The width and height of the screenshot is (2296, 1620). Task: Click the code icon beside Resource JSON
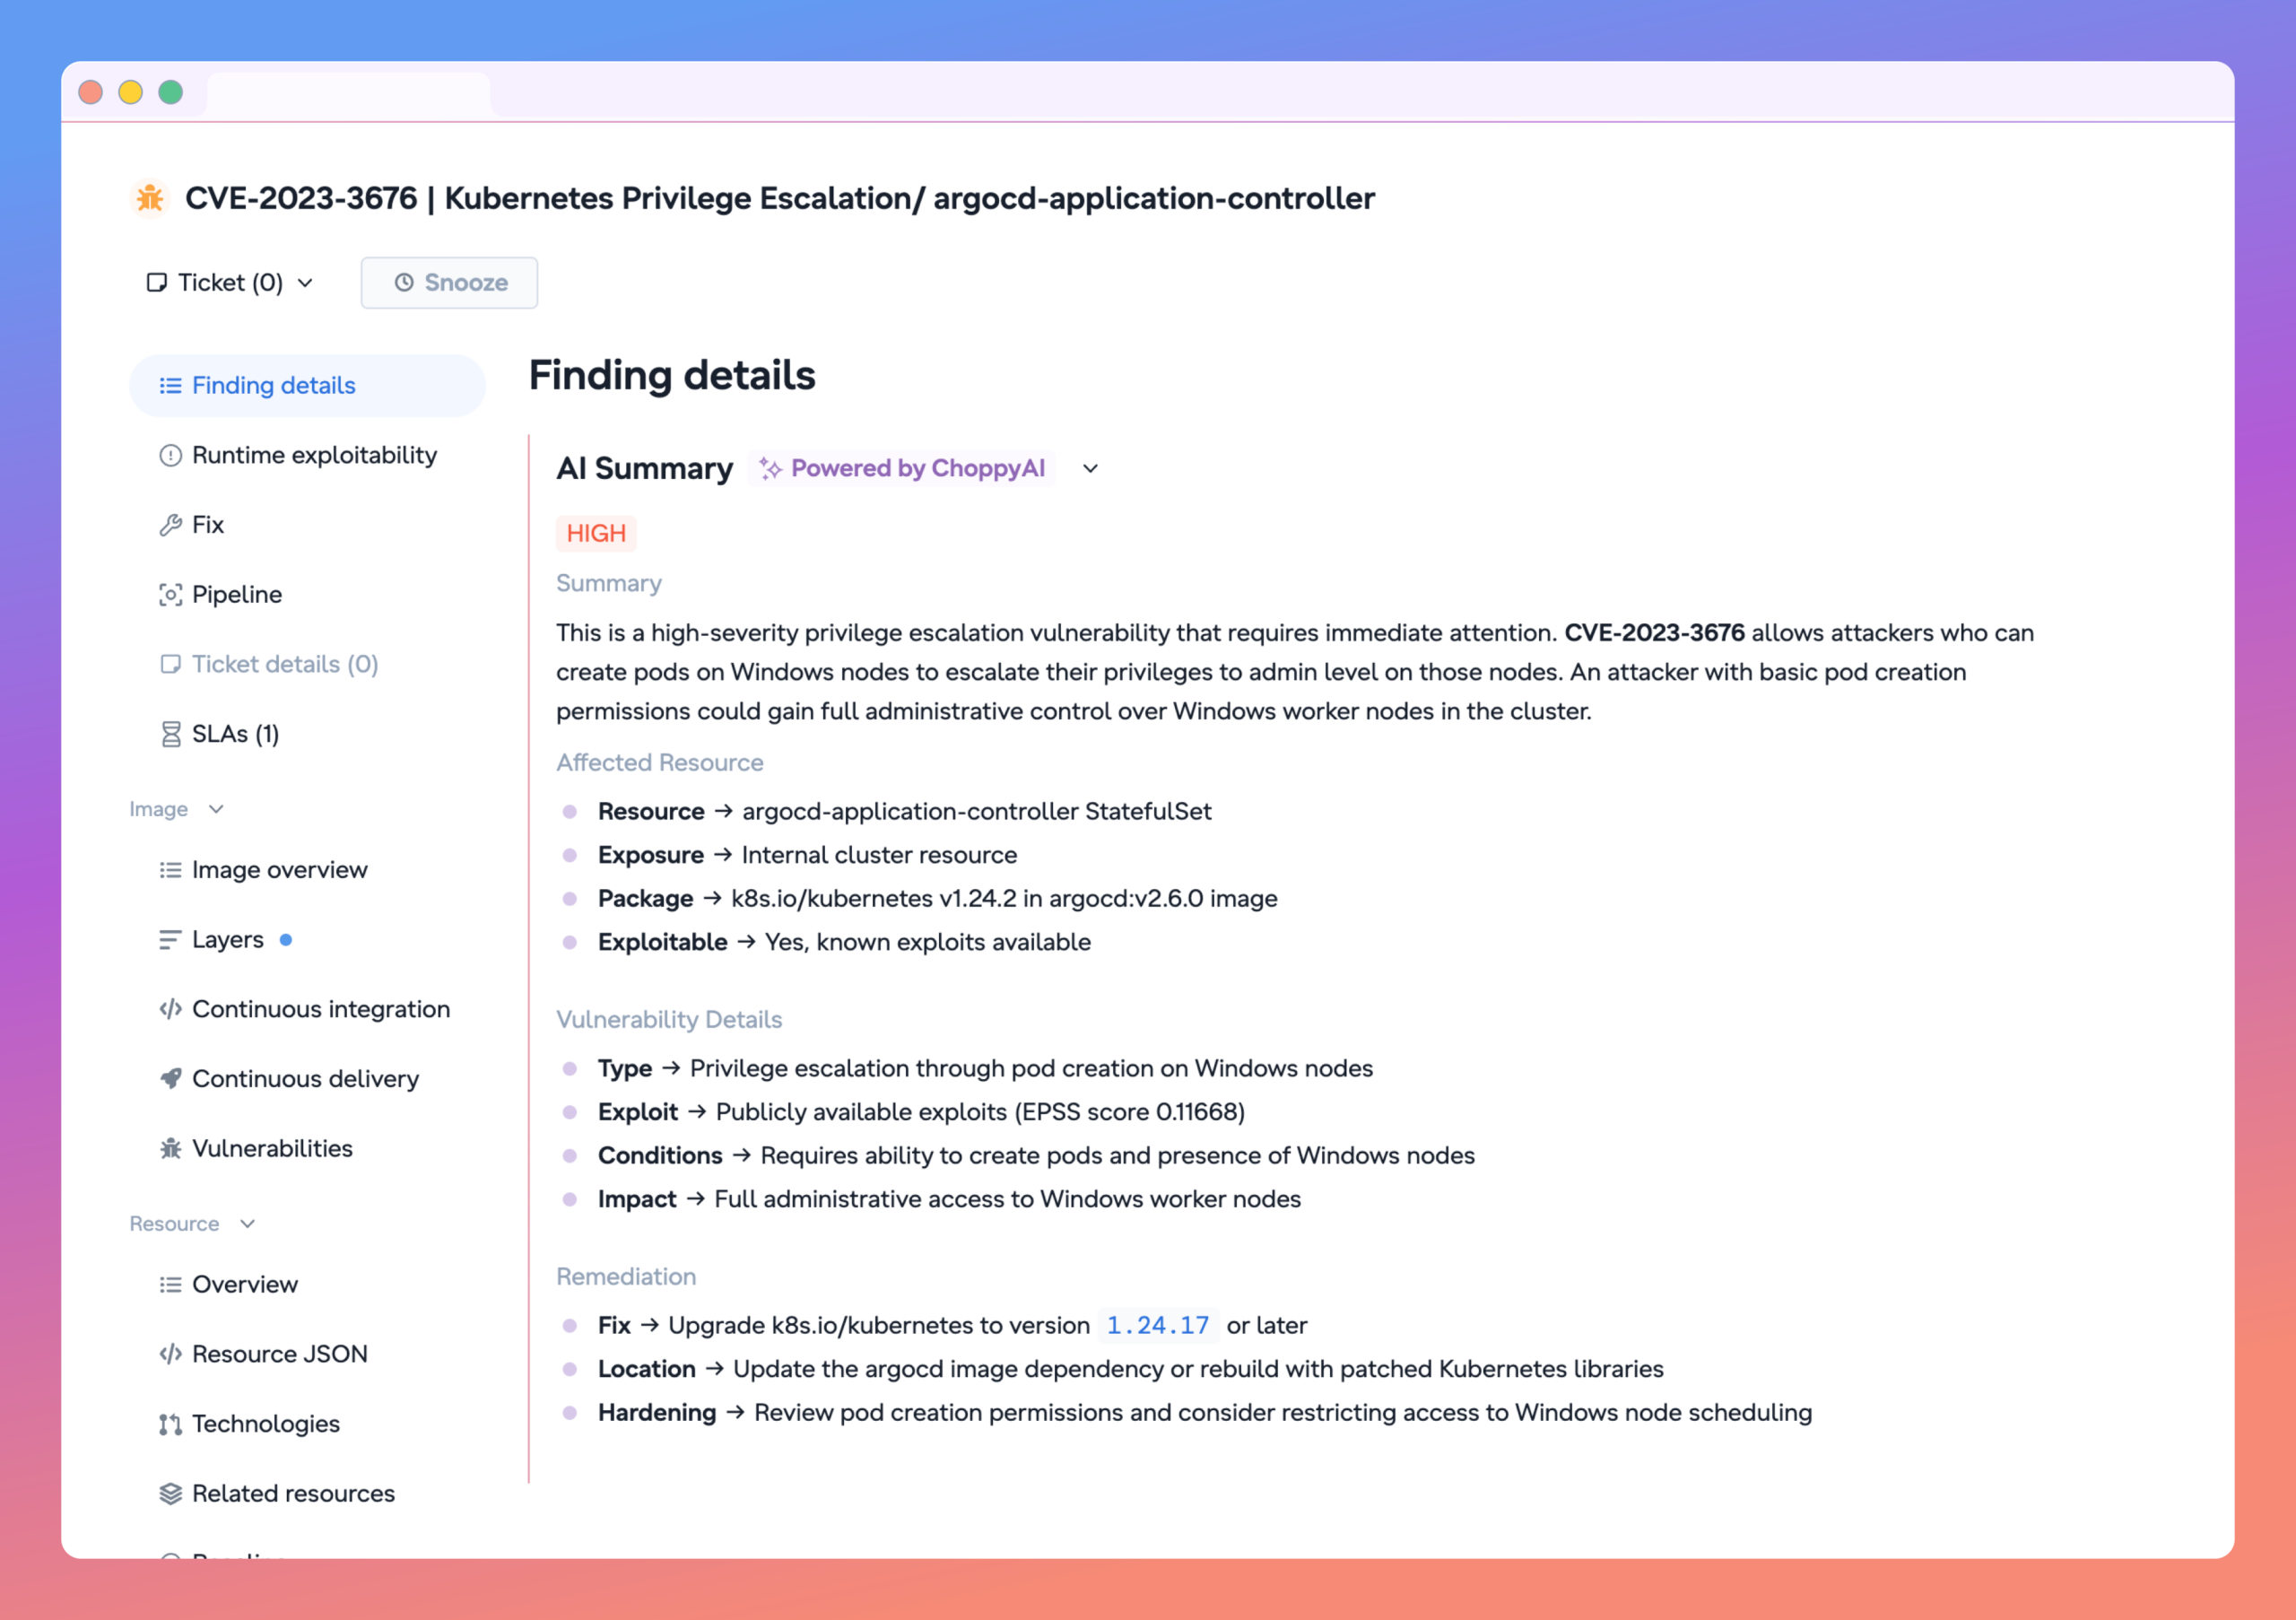(x=171, y=1355)
